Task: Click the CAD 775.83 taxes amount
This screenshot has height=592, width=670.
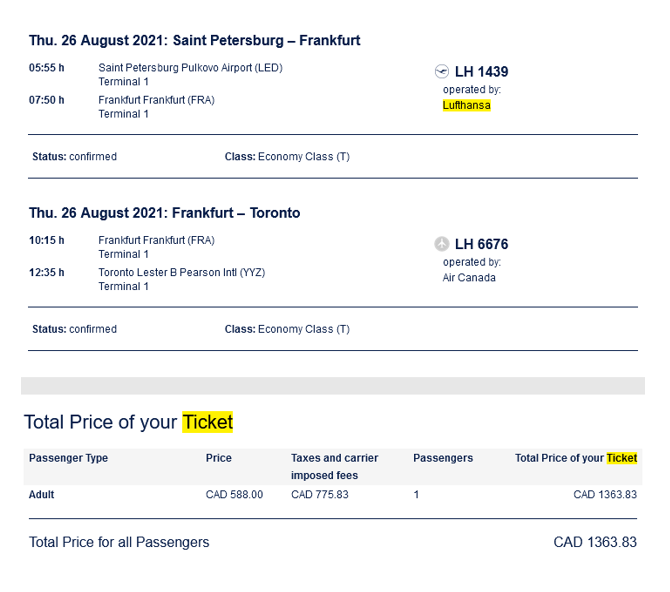Action: (x=320, y=494)
